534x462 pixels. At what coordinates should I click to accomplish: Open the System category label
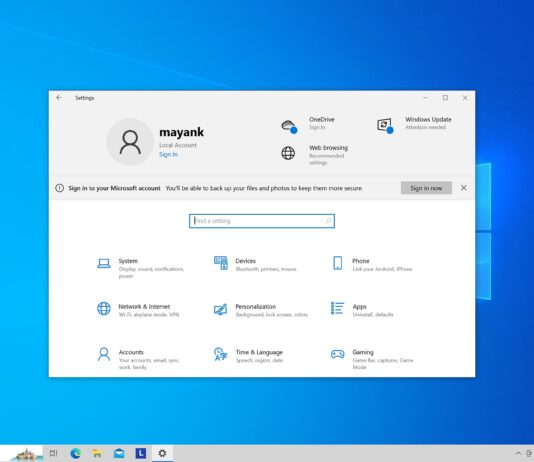[128, 261]
